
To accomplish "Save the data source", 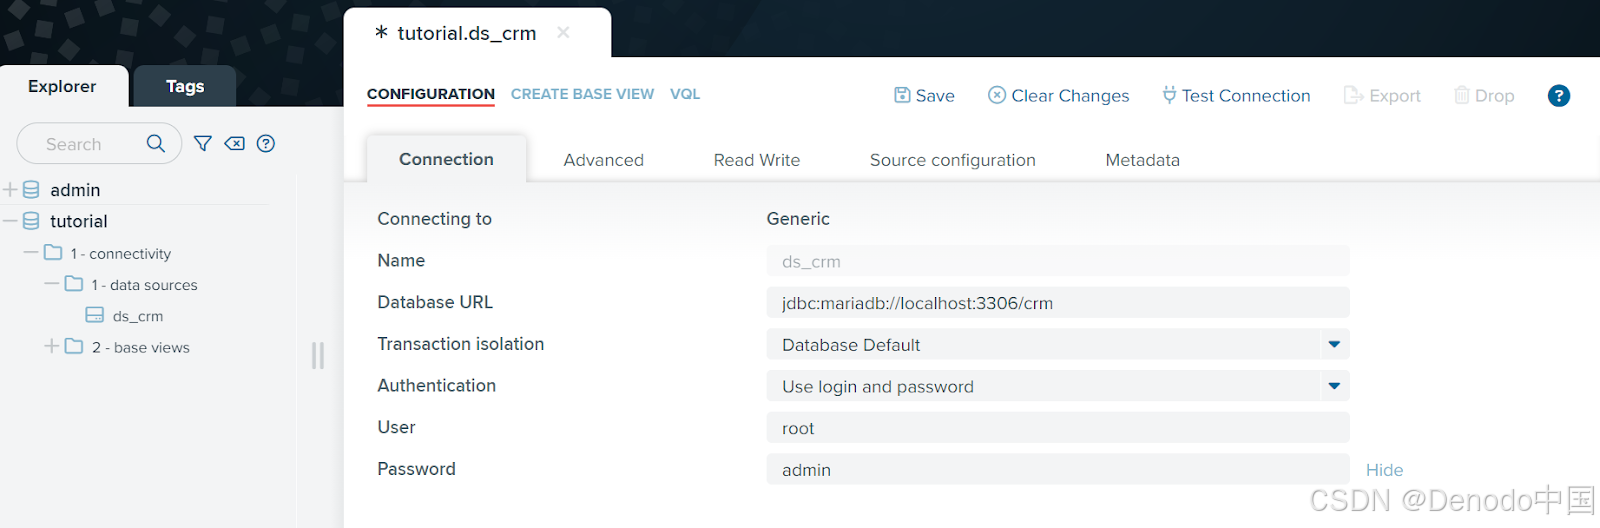I will (924, 96).
